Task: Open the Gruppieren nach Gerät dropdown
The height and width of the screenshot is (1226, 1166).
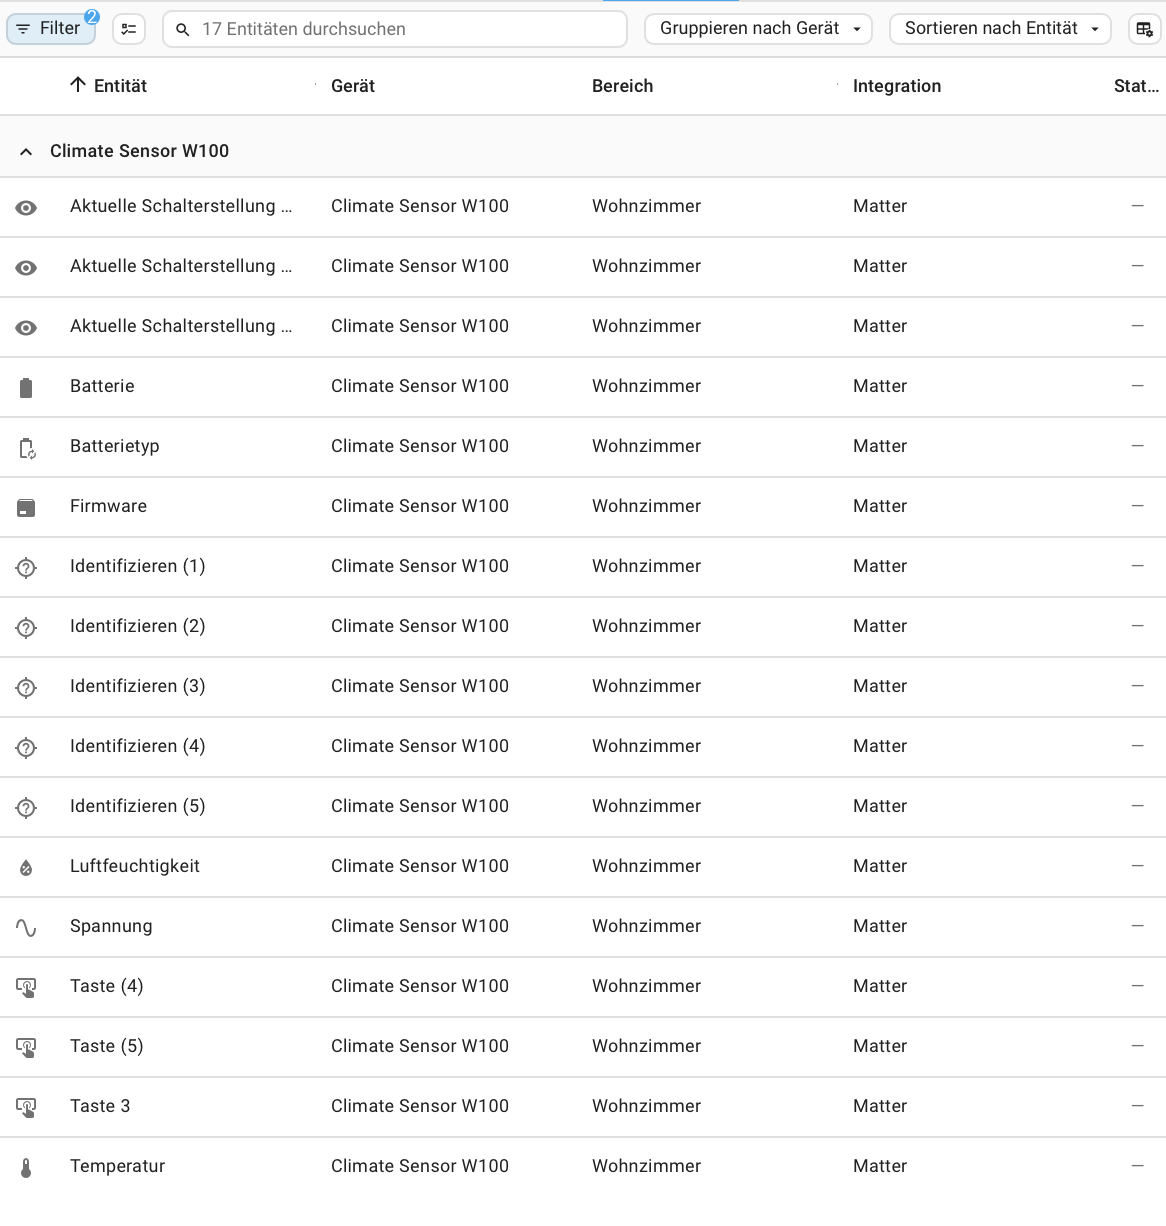Action: 759,29
